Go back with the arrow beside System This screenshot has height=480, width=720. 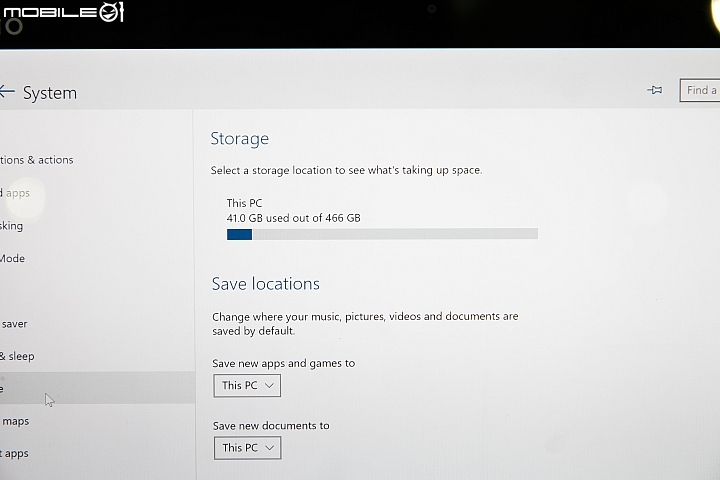click(x=7, y=91)
